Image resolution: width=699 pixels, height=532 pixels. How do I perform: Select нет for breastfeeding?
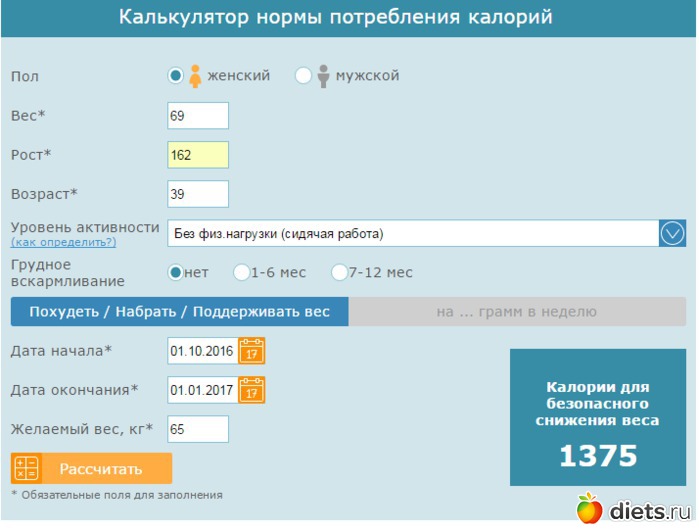click(x=176, y=272)
